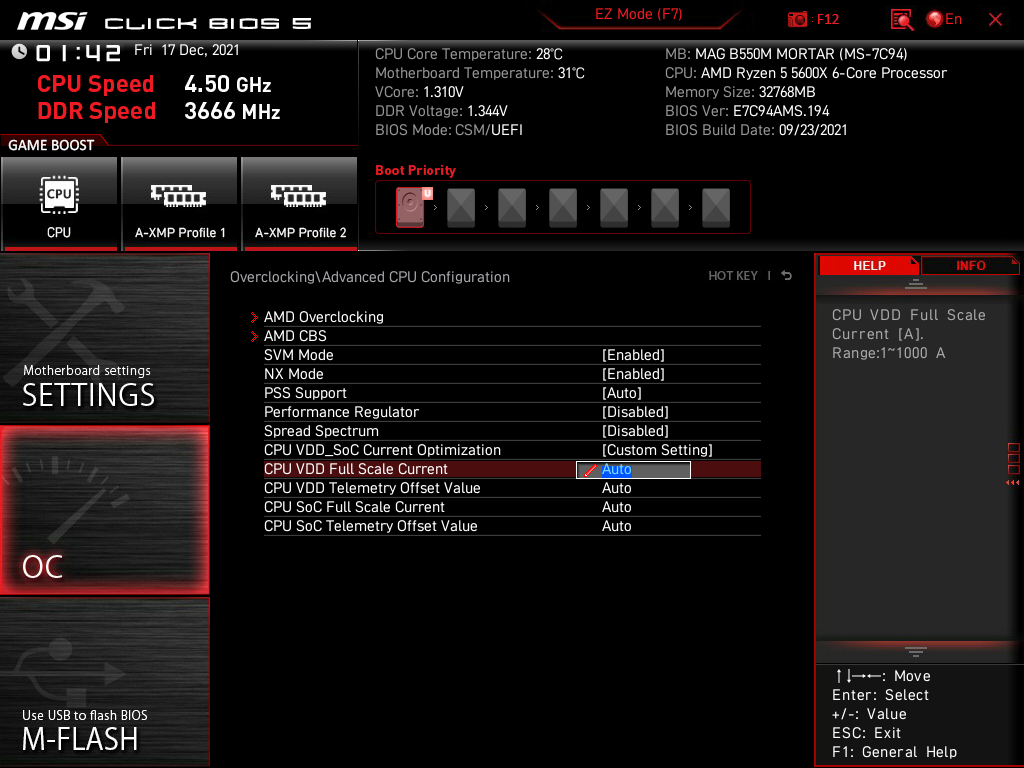The image size is (1024, 768).
Task: Select the first boot priority hard drive icon
Action: click(411, 206)
